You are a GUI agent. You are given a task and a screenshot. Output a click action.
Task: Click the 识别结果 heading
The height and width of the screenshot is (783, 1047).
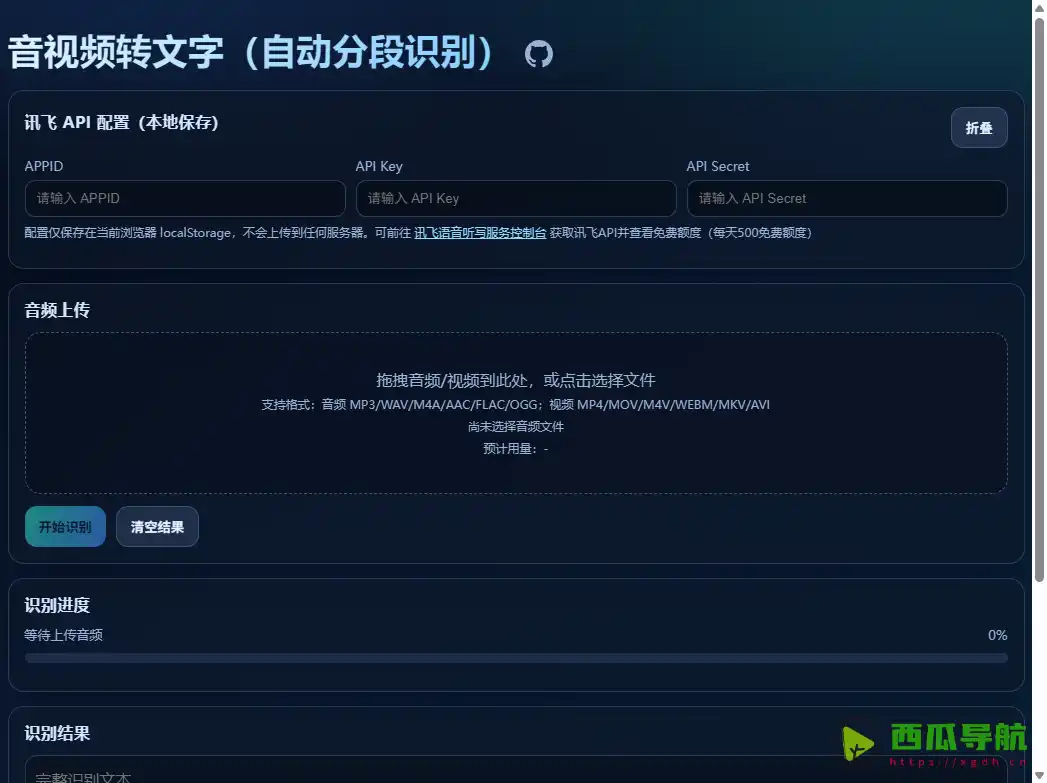(x=57, y=734)
